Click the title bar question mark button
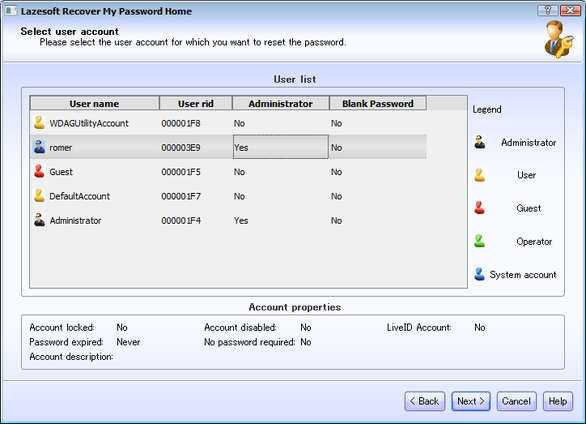The width and height of the screenshot is (586, 424). coord(548,10)
